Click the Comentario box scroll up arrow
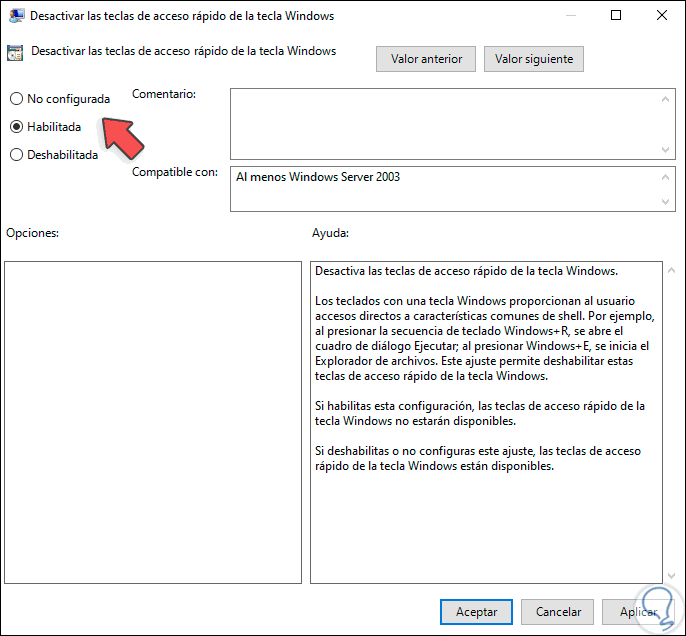This screenshot has height=636, width=686. (665, 99)
